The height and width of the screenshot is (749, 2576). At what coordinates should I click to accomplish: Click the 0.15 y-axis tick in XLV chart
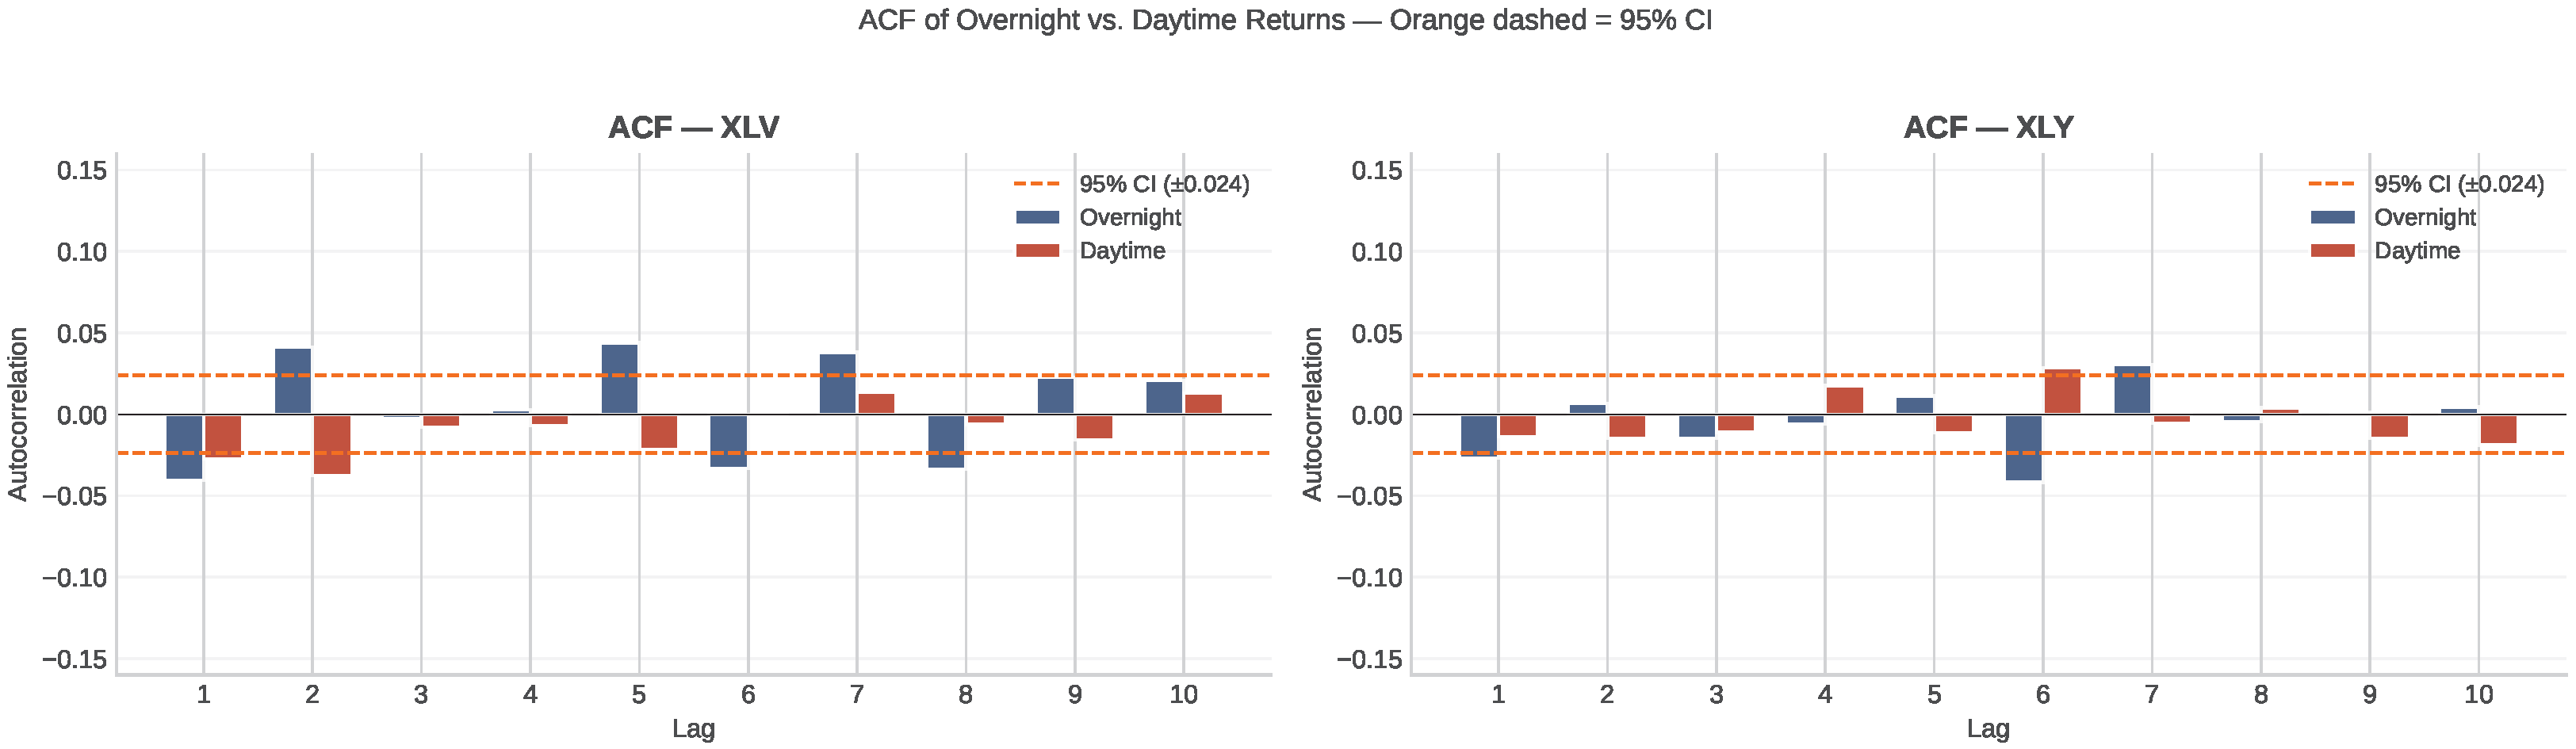click(81, 170)
